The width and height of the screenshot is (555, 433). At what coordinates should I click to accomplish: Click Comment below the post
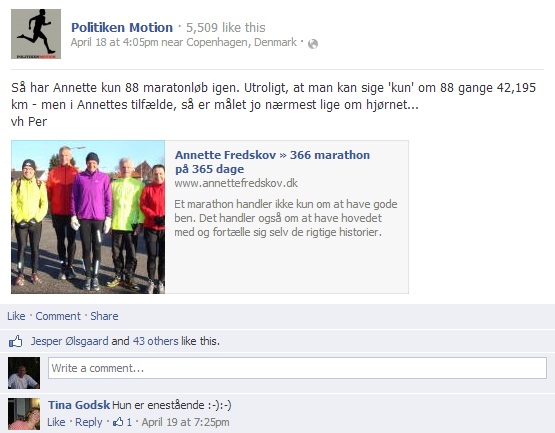pyautogui.click(x=58, y=316)
